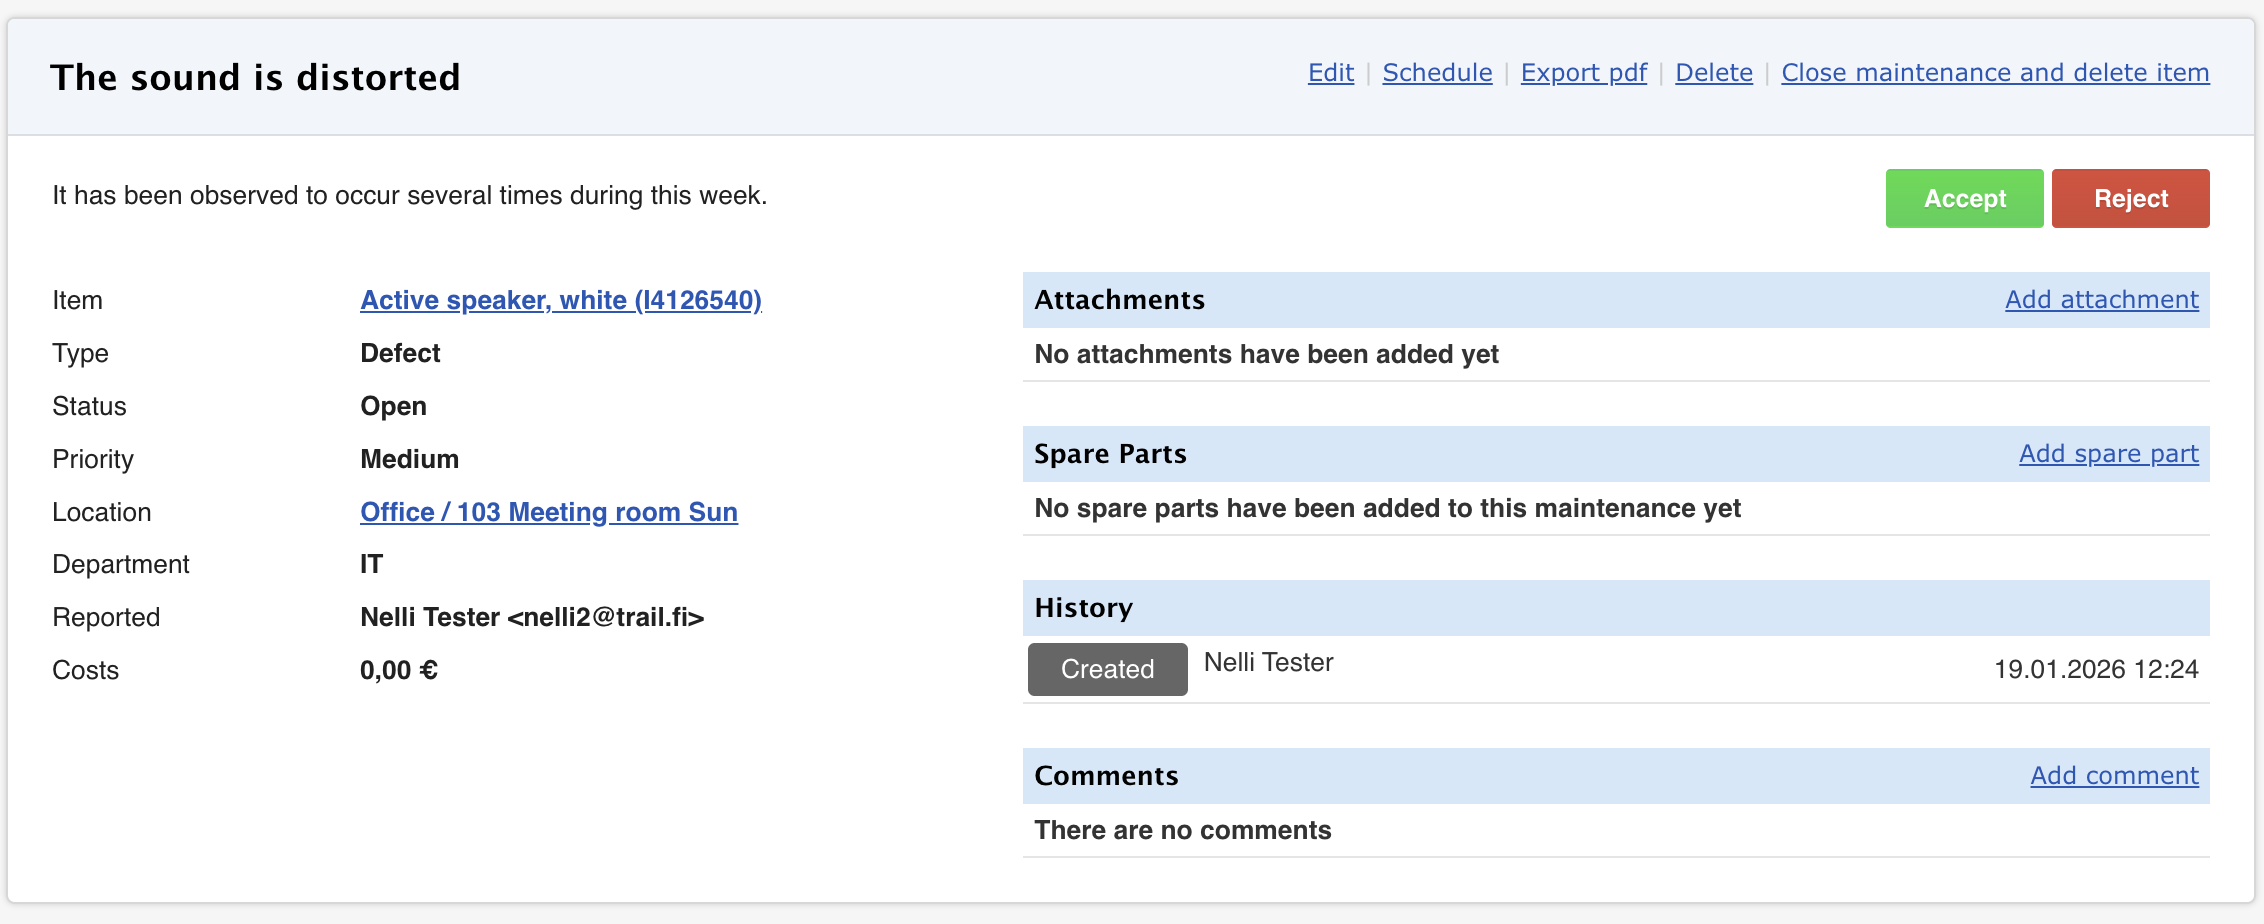
Task: Open the Active speaker, white item link
Action: (x=560, y=300)
